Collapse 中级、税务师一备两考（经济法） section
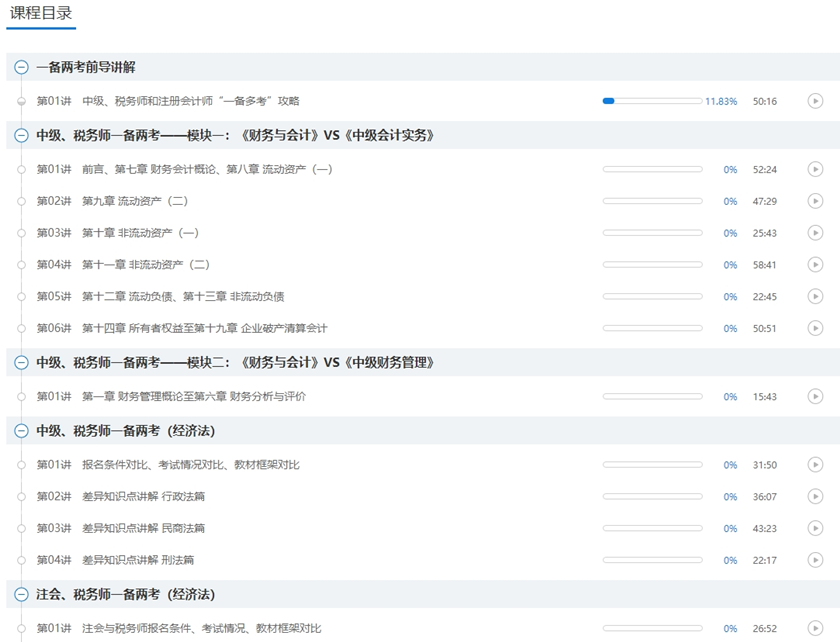The height and width of the screenshot is (642, 840). (21, 431)
